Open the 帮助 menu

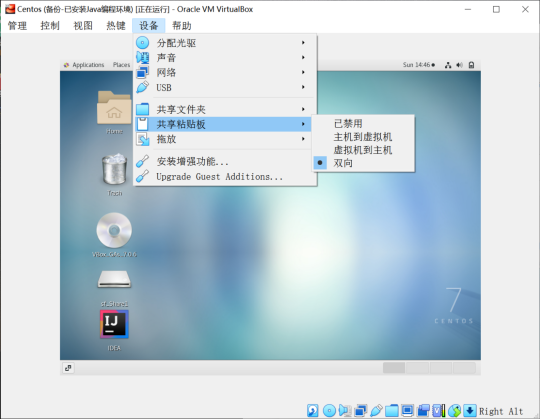[182, 25]
